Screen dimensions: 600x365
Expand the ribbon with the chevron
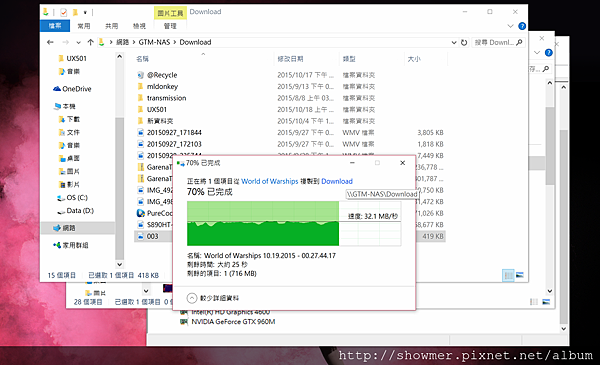point(510,26)
